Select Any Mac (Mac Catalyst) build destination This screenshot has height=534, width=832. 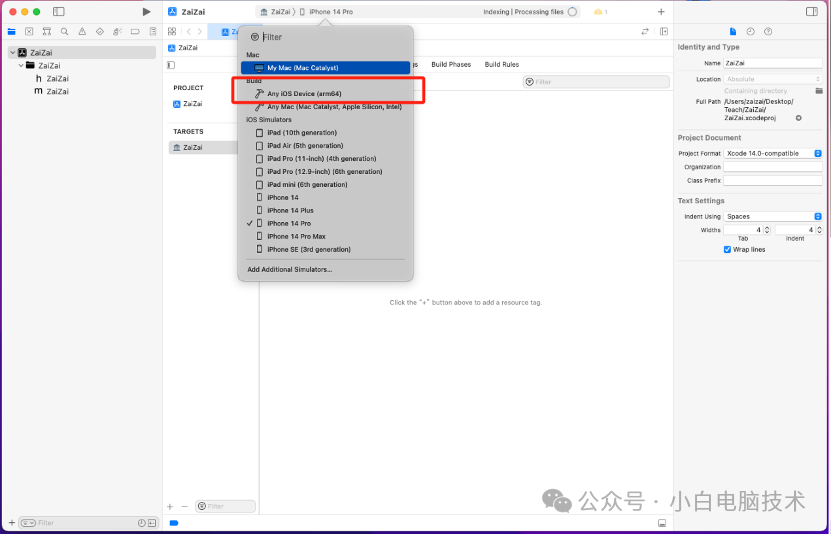click(x=325, y=107)
